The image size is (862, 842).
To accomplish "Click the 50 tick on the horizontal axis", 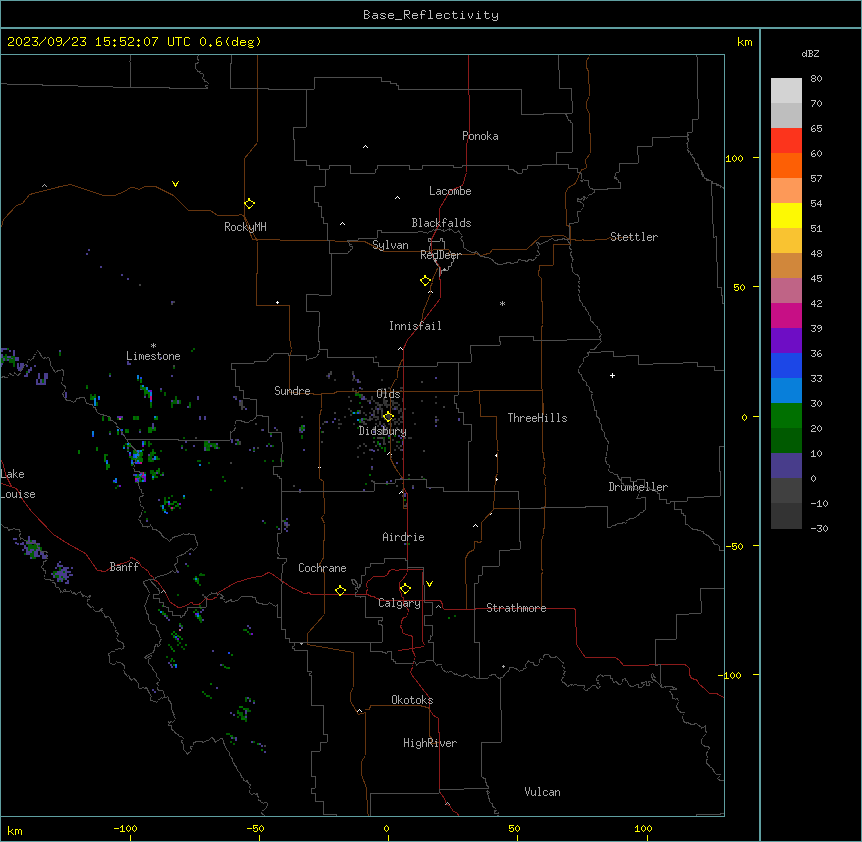I will point(514,828).
